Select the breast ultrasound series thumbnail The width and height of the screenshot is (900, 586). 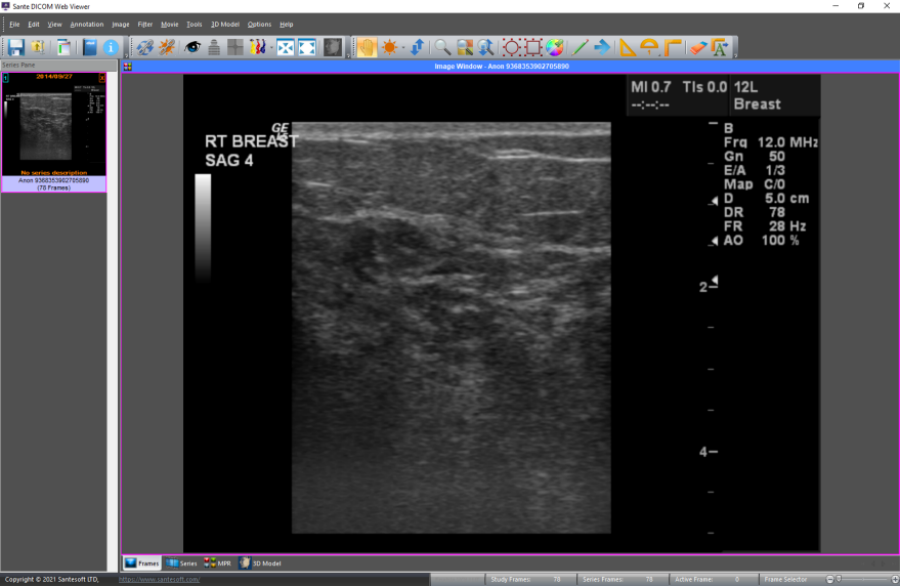click(x=54, y=122)
